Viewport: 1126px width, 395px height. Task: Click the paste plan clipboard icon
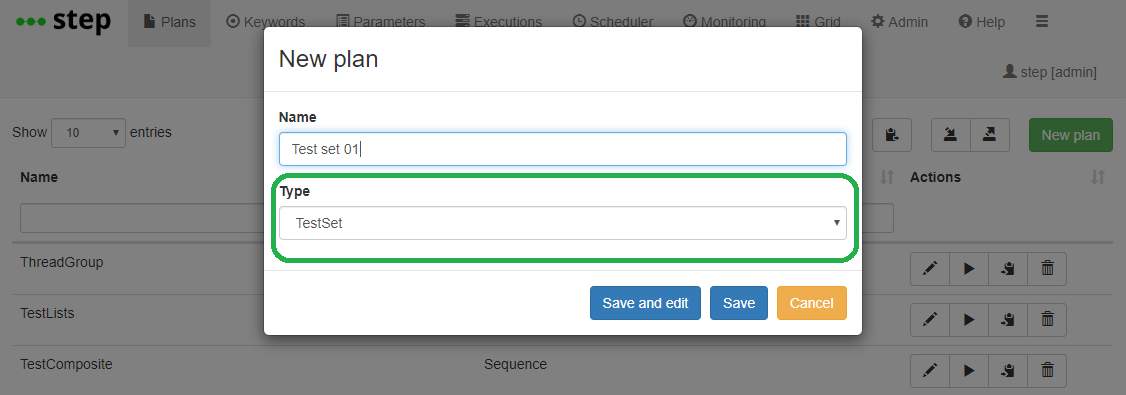(892, 135)
